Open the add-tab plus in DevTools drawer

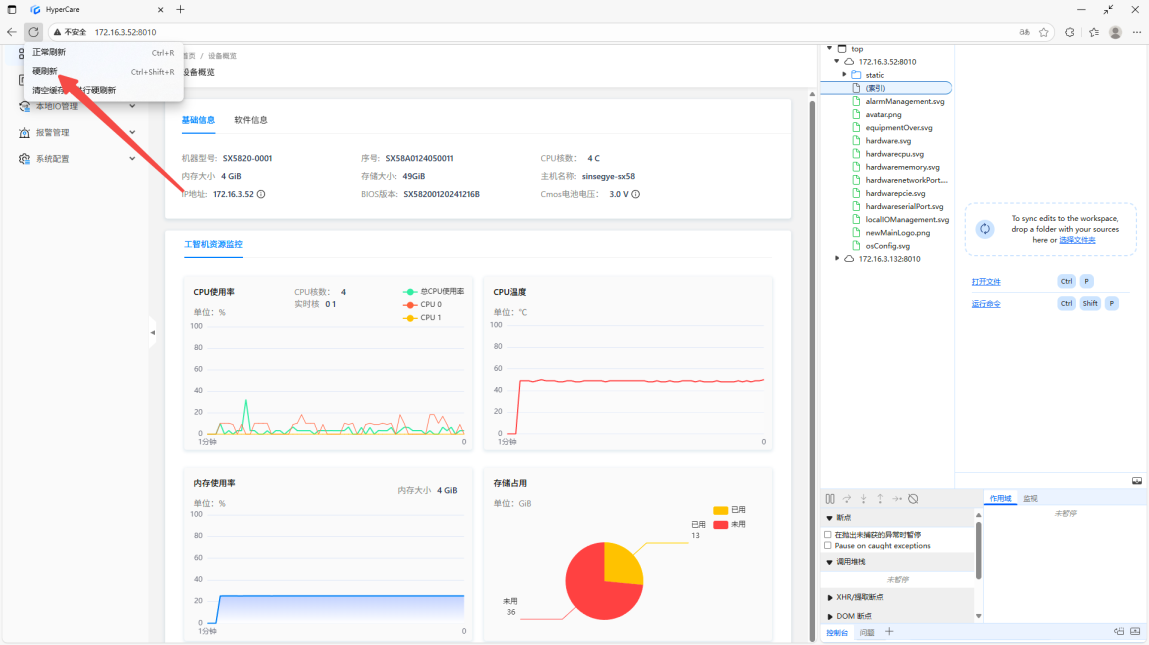click(889, 632)
